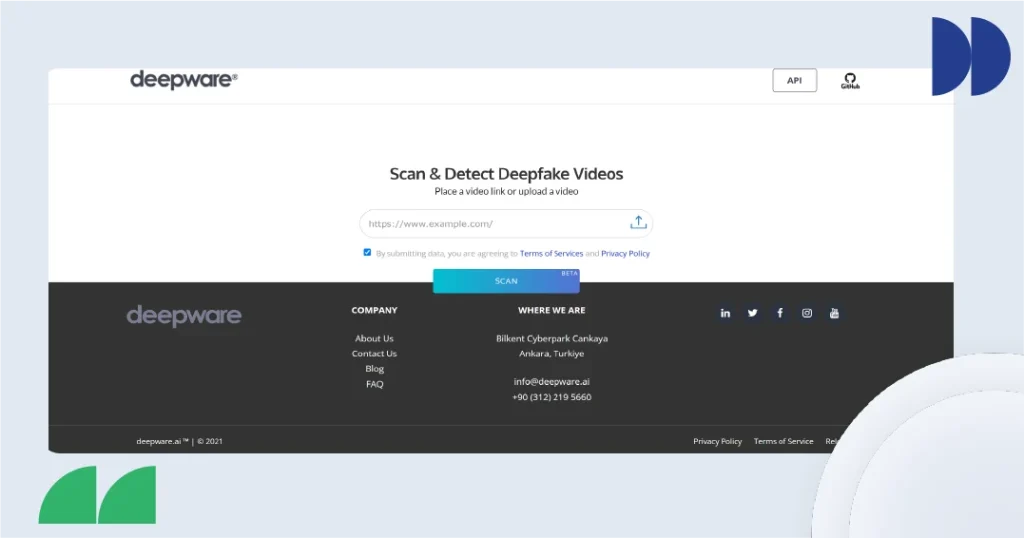Open the YouTube social icon
This screenshot has height=538, width=1024.
[834, 313]
